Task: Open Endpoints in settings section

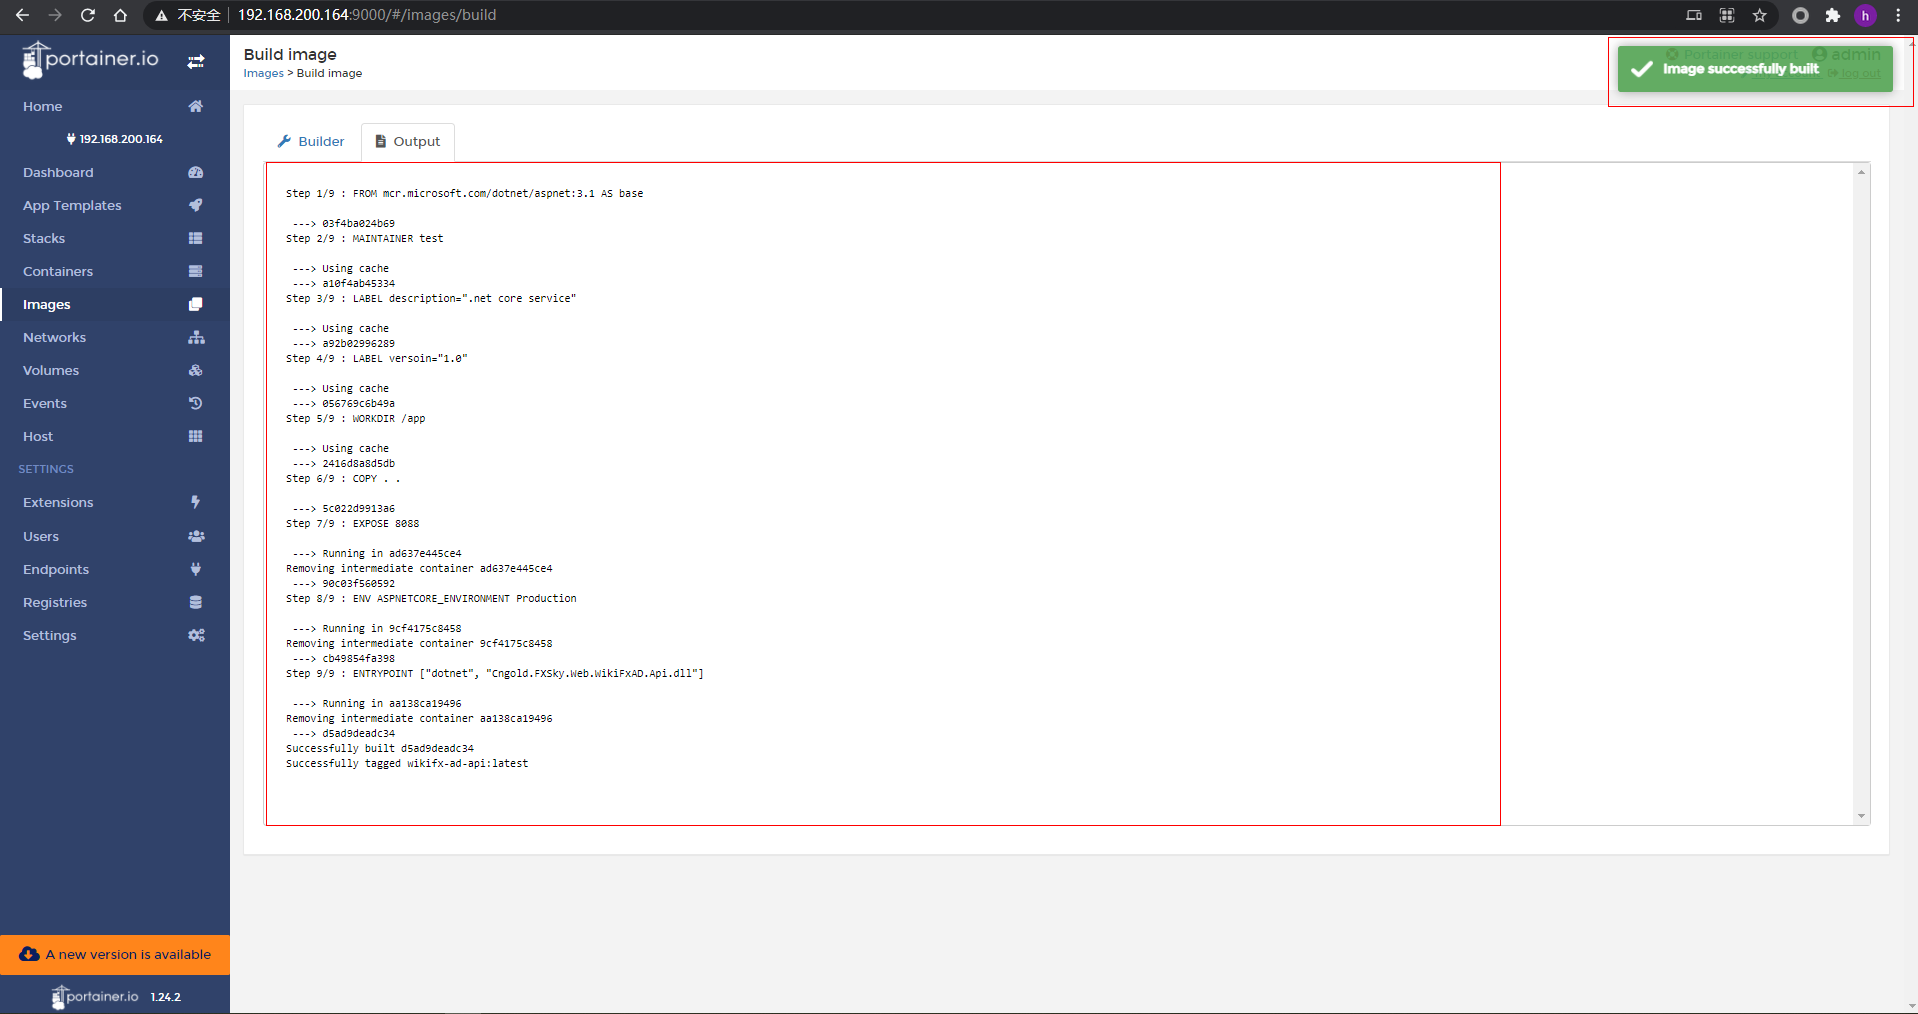Action: point(115,569)
